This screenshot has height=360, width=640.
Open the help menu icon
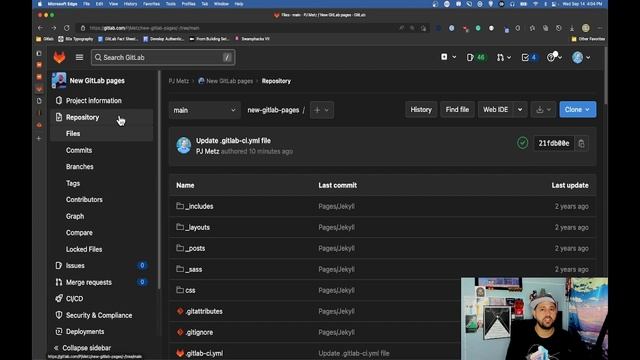(x=554, y=58)
